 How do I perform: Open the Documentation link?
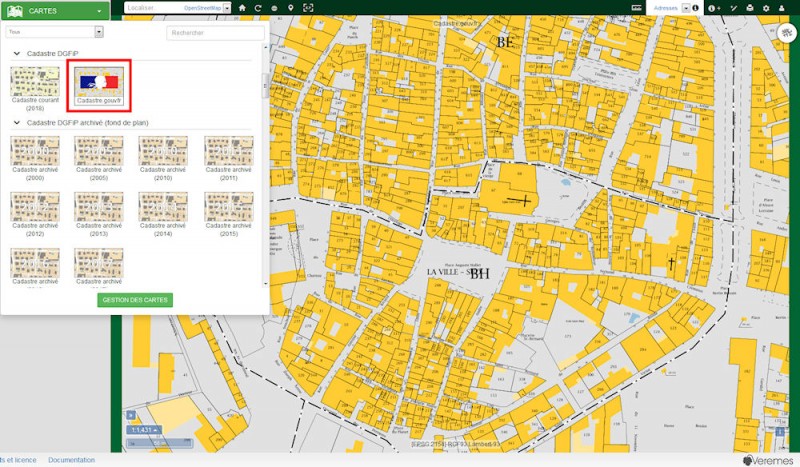click(x=71, y=460)
